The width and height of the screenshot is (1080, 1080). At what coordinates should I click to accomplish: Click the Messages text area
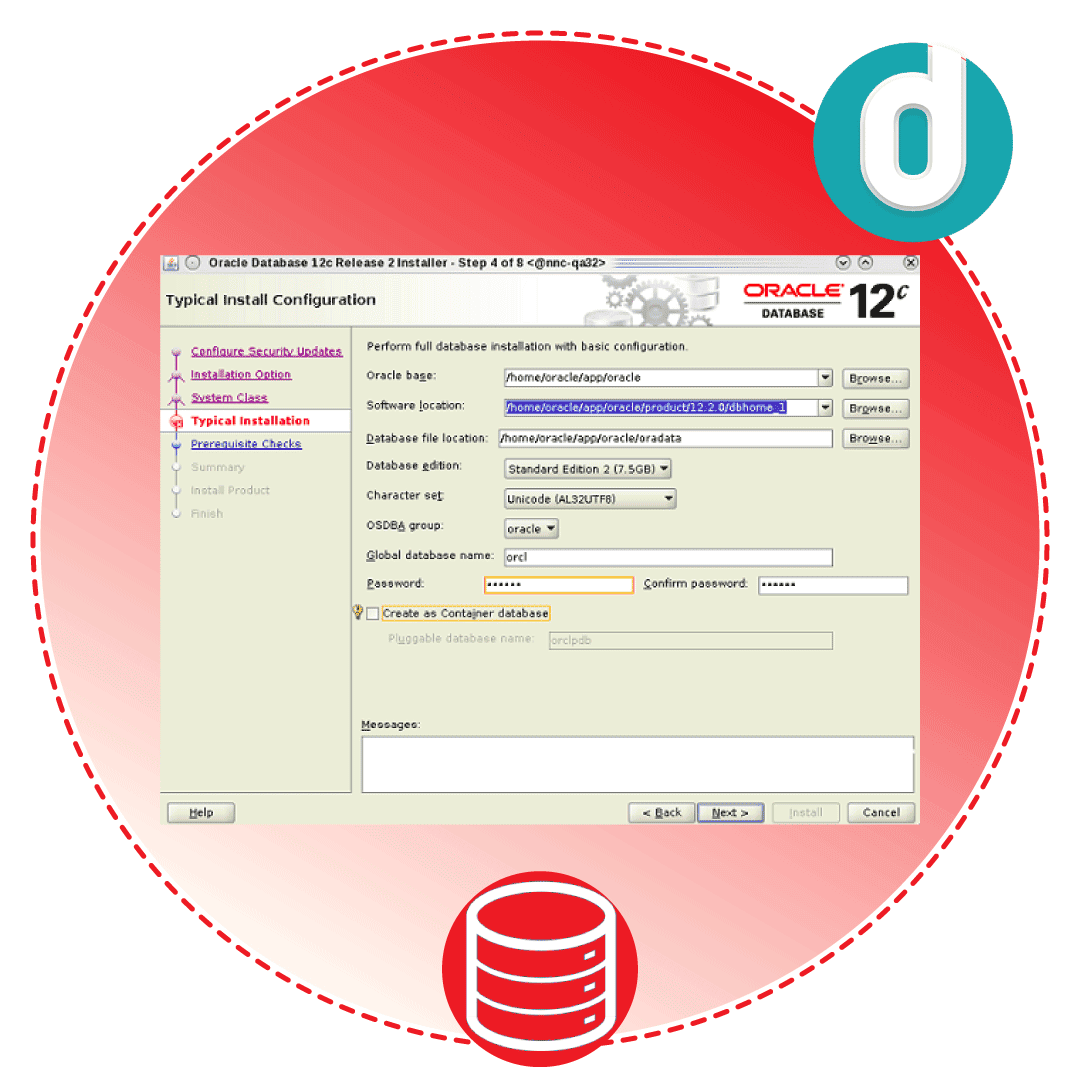tap(638, 764)
